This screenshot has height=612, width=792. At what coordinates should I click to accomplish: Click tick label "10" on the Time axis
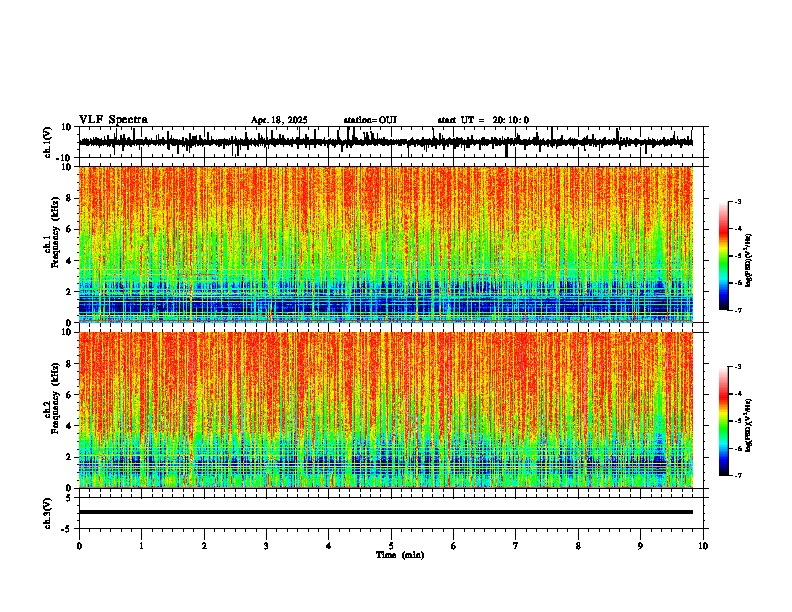(703, 546)
